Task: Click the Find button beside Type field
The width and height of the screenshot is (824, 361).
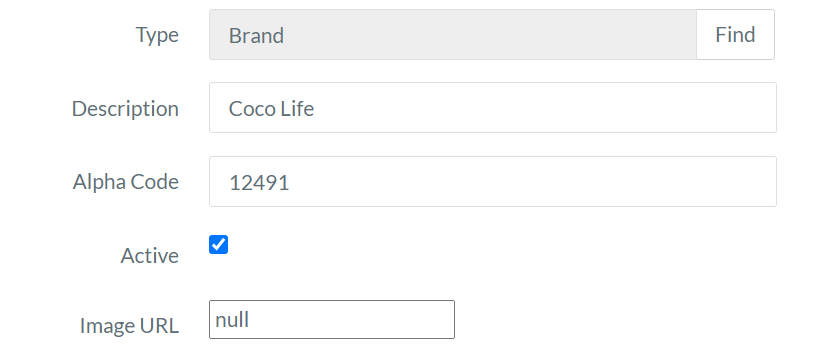Action: point(735,35)
